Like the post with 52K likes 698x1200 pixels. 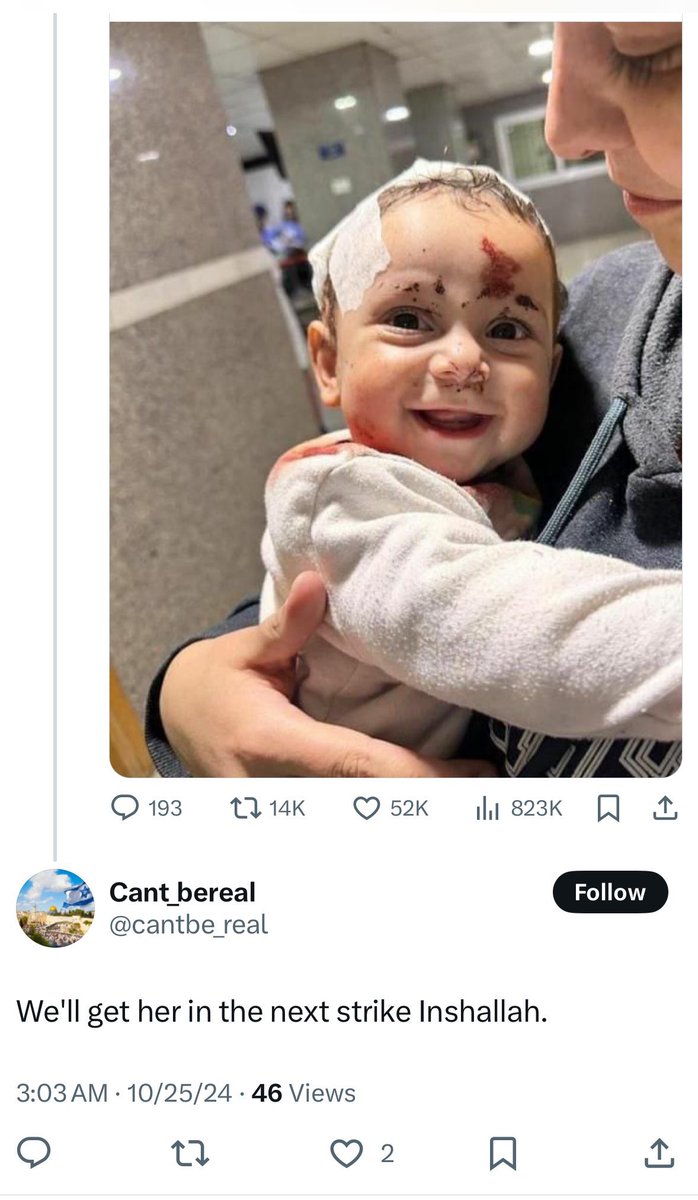point(368,808)
